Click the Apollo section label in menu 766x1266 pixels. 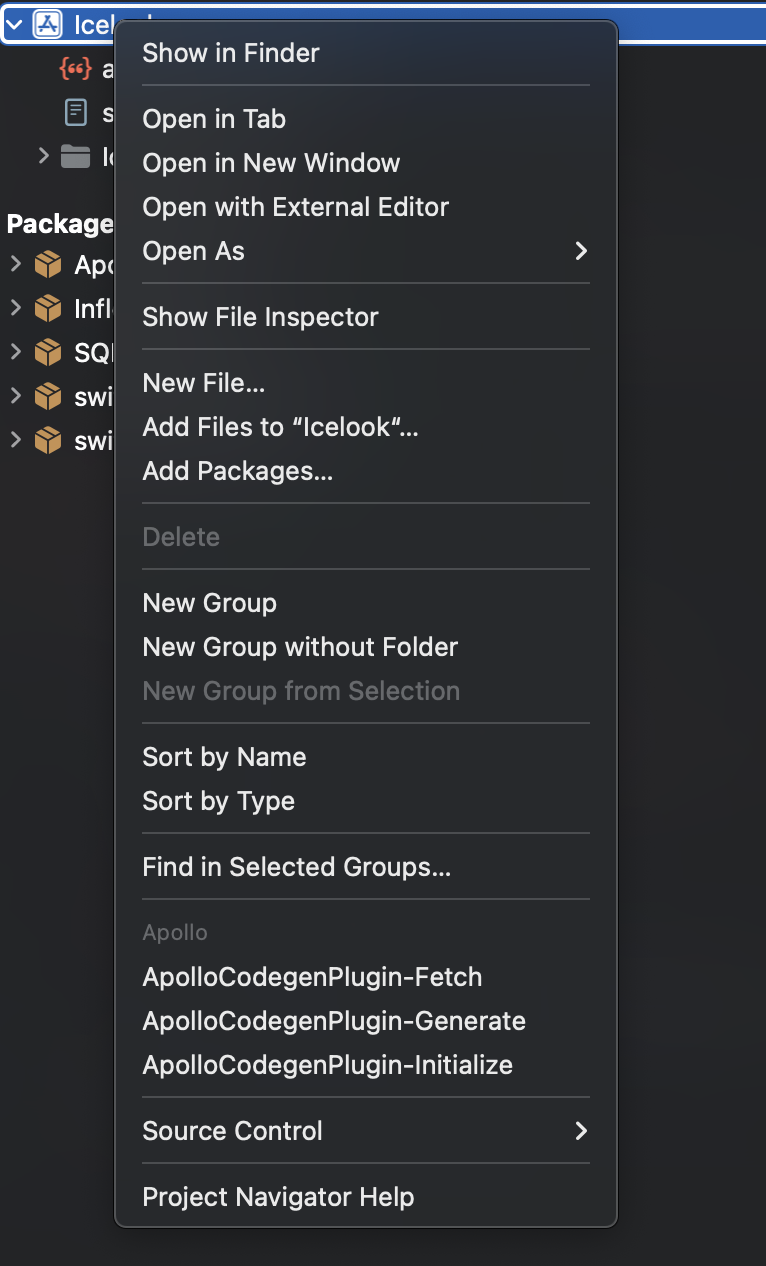click(x=175, y=932)
